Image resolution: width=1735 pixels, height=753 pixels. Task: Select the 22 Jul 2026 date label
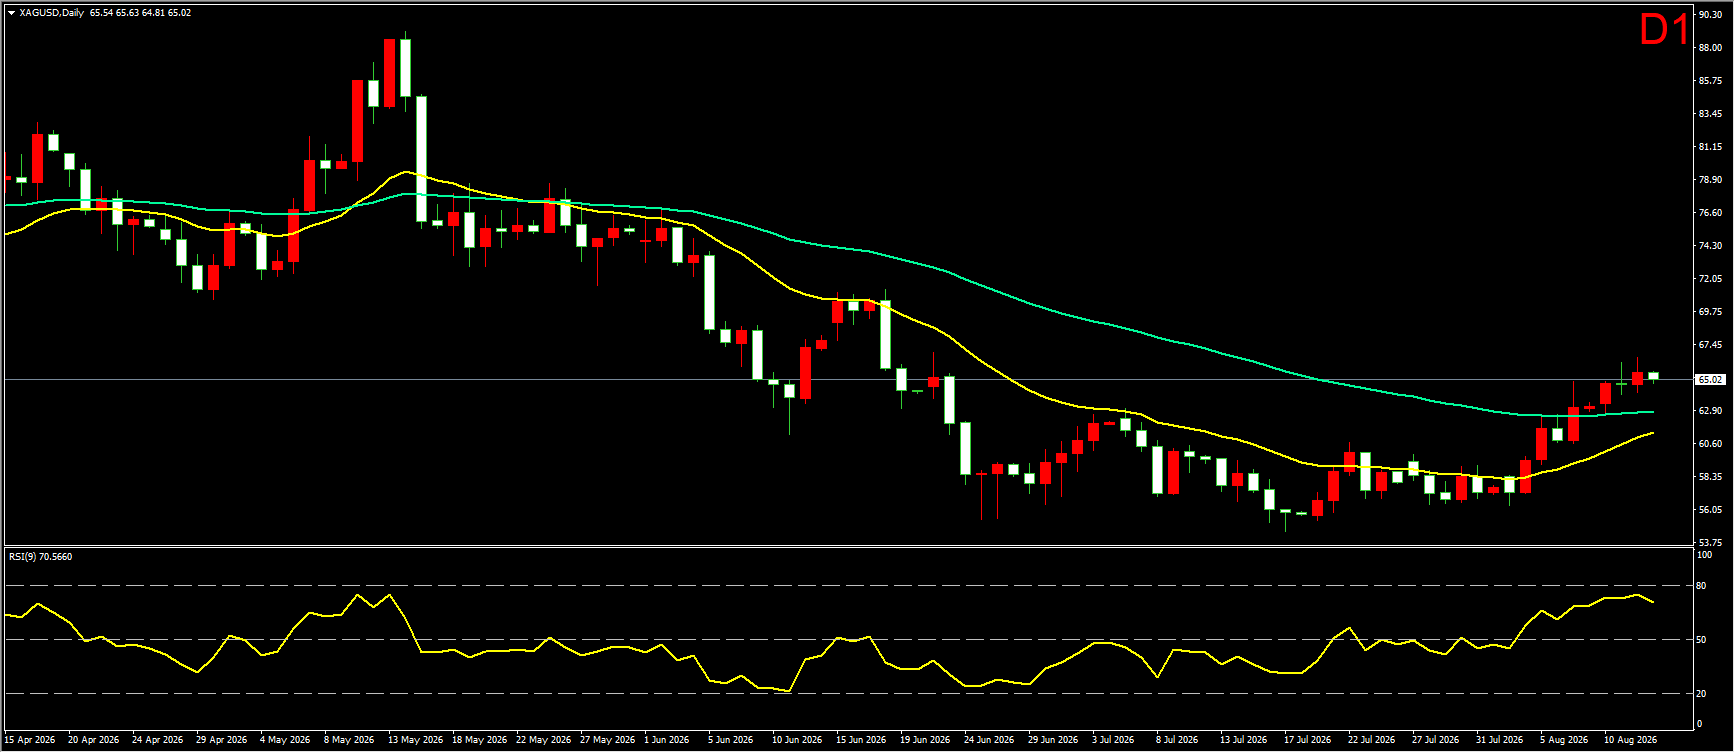pos(1372,741)
